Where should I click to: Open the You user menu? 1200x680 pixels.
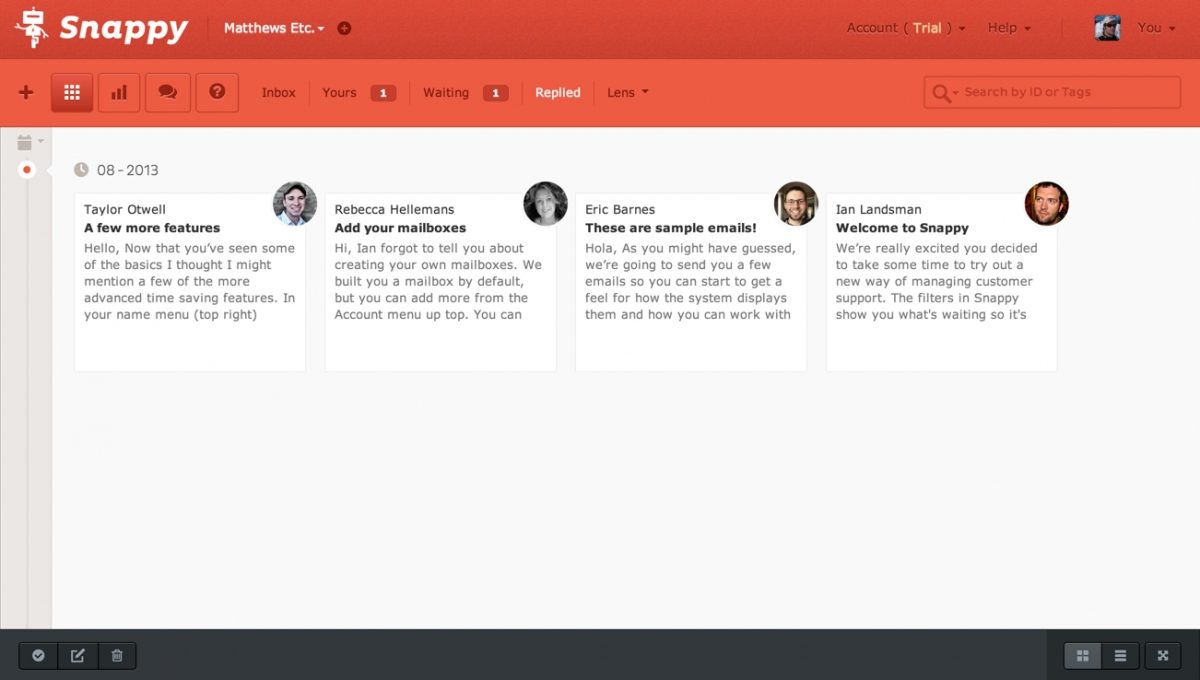(1156, 28)
